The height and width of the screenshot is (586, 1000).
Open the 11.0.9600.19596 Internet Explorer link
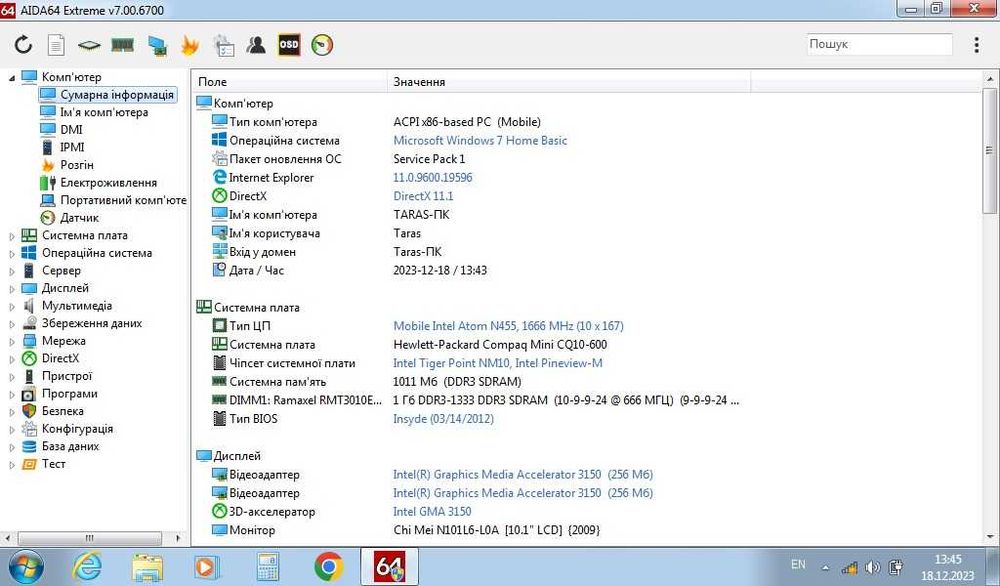432,177
